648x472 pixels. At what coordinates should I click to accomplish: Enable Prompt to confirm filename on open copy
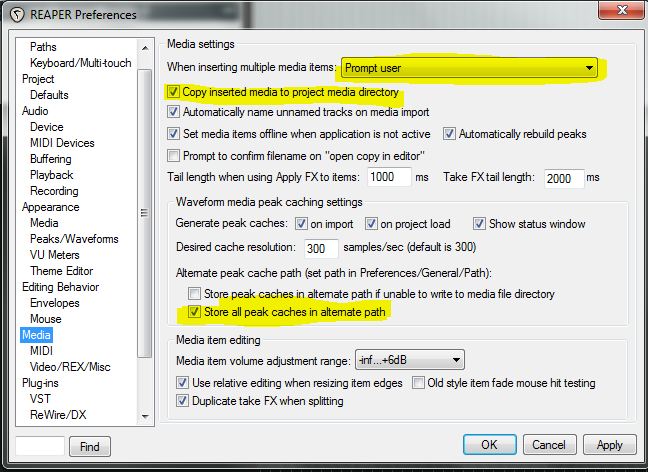tap(173, 155)
